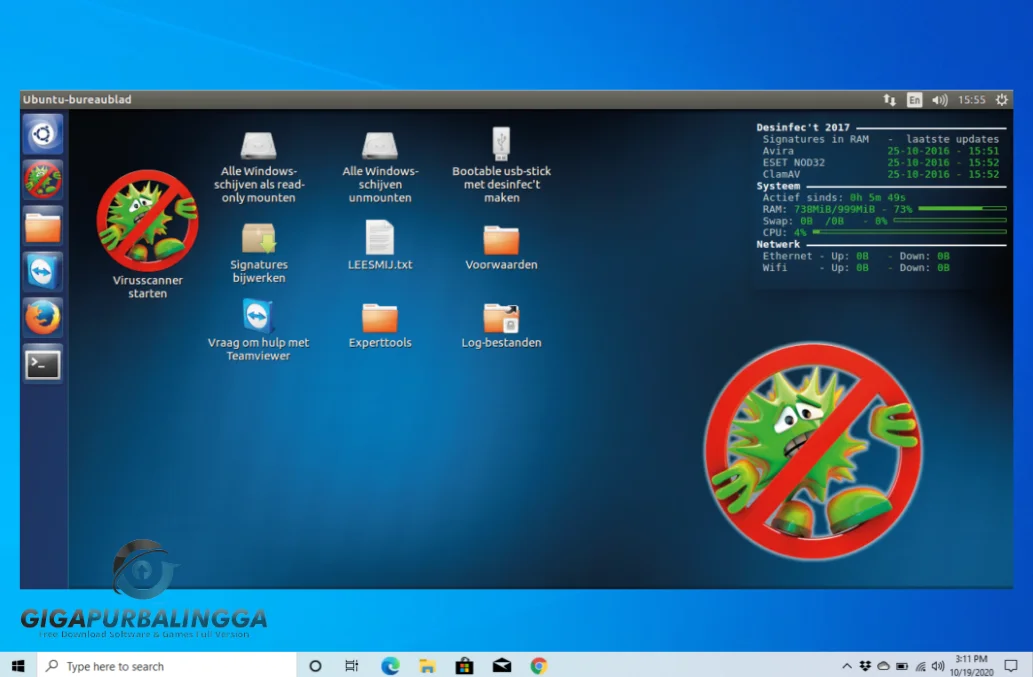
Task: Select the LEESMIJ.txt file
Action: coord(380,246)
